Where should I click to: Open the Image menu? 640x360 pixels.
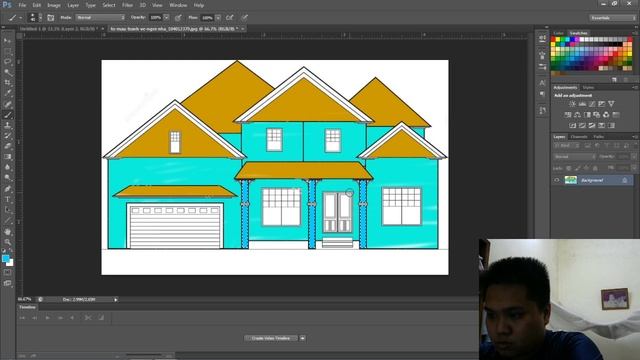coord(54,5)
